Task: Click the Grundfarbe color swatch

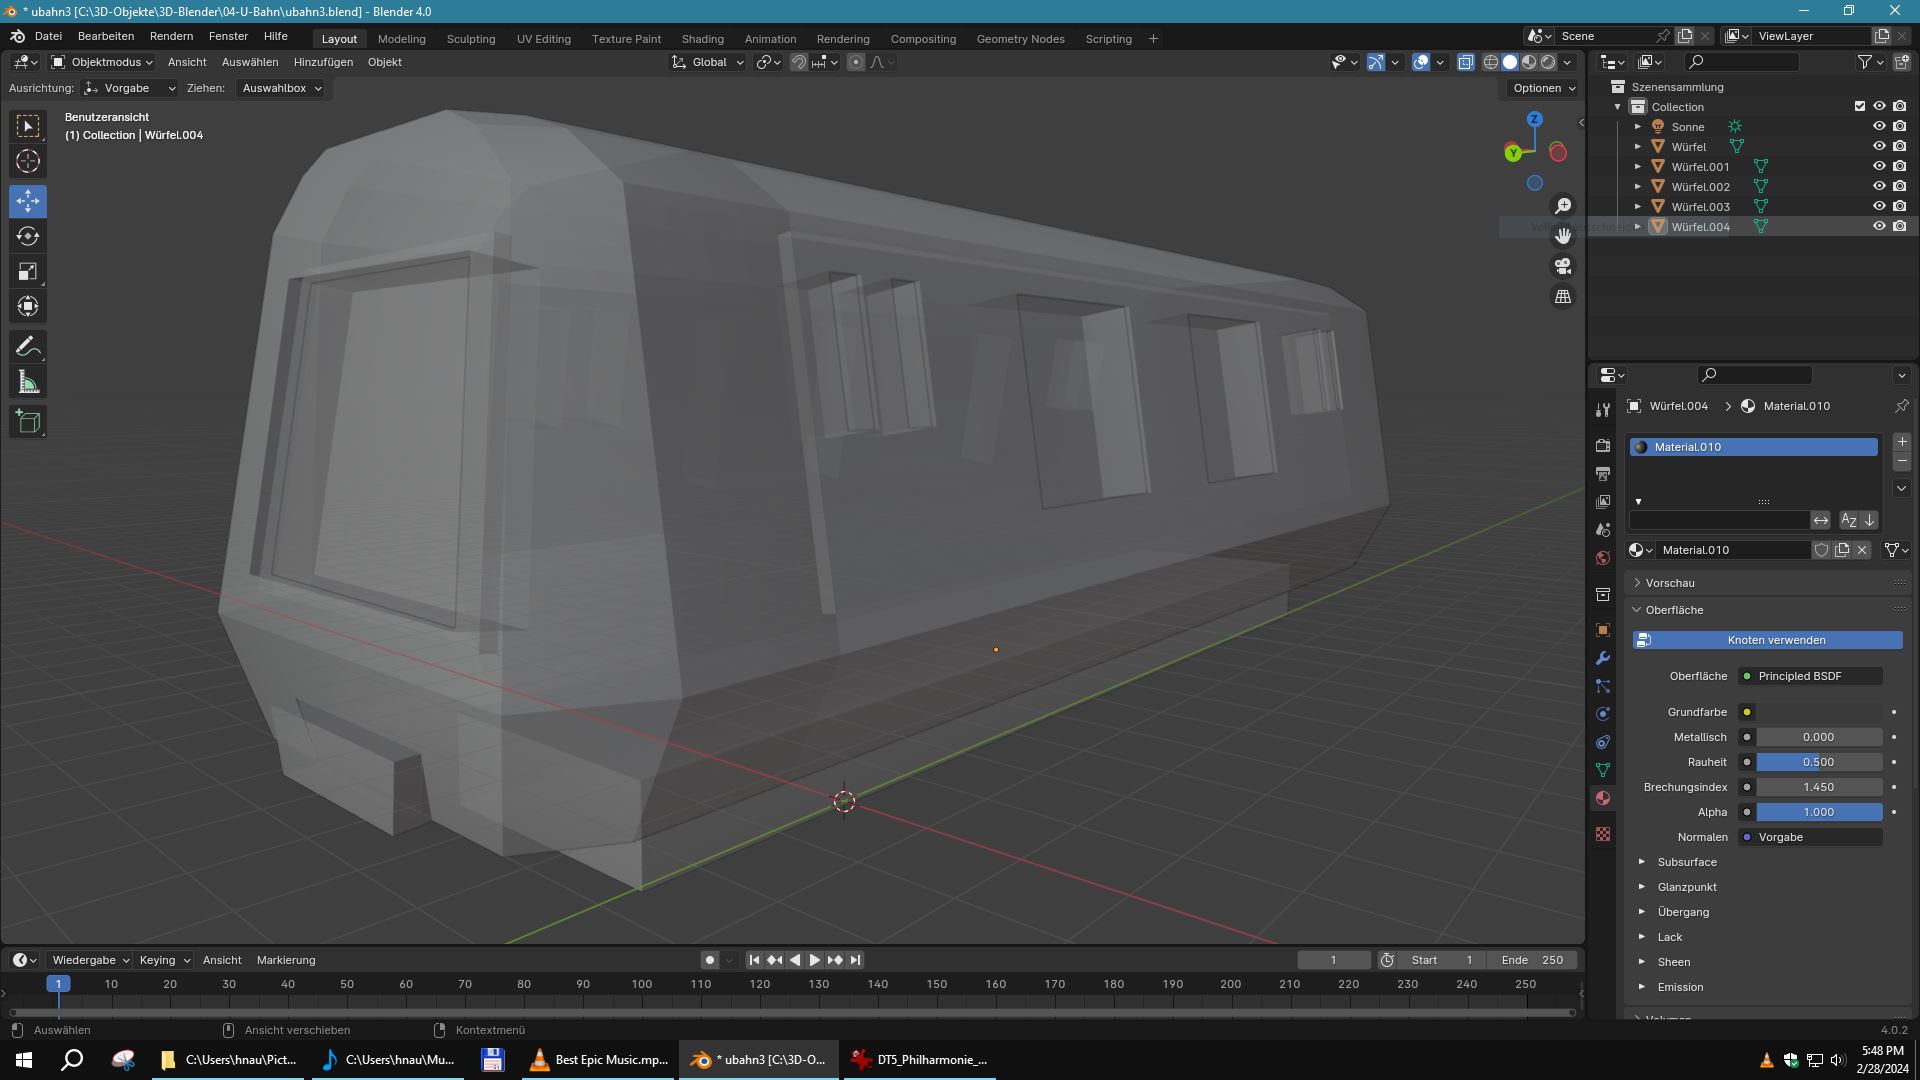Action: tap(1819, 712)
